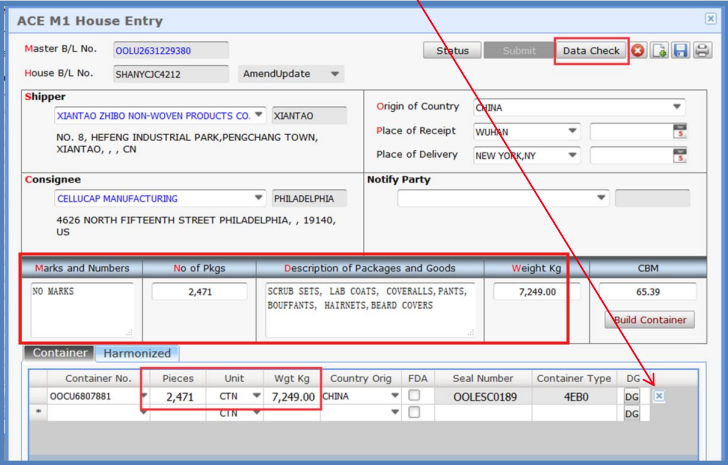The image size is (728, 465).
Task: Click the new document icon
Action: pos(659,50)
